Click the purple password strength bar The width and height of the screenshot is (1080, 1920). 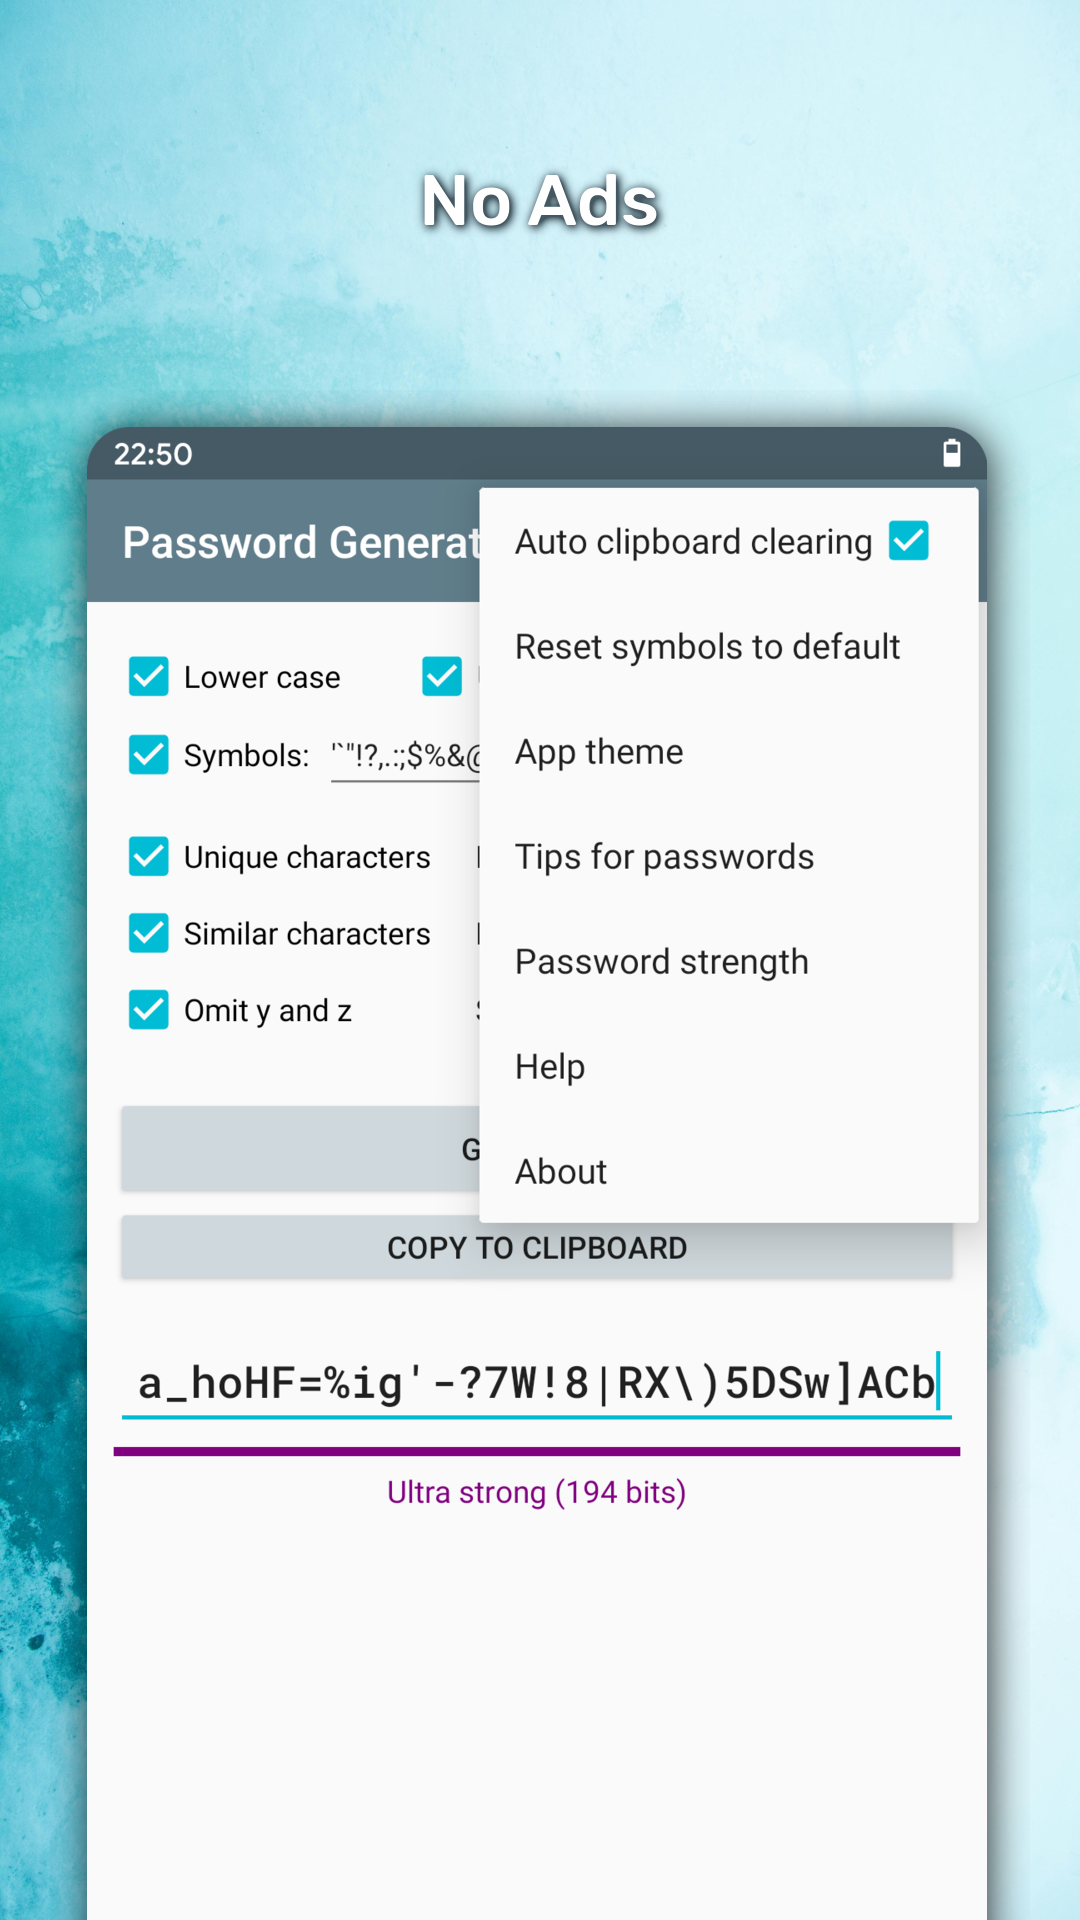[536, 1451]
